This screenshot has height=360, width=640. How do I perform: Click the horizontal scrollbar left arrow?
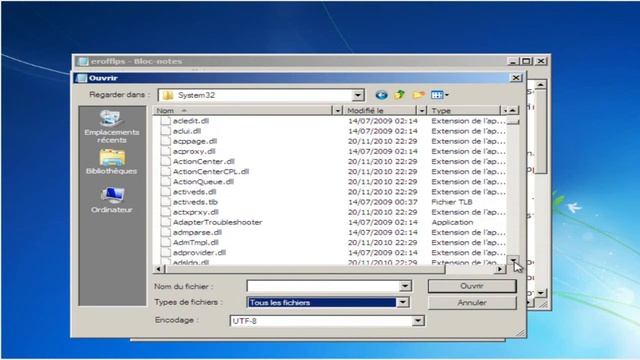(159, 269)
